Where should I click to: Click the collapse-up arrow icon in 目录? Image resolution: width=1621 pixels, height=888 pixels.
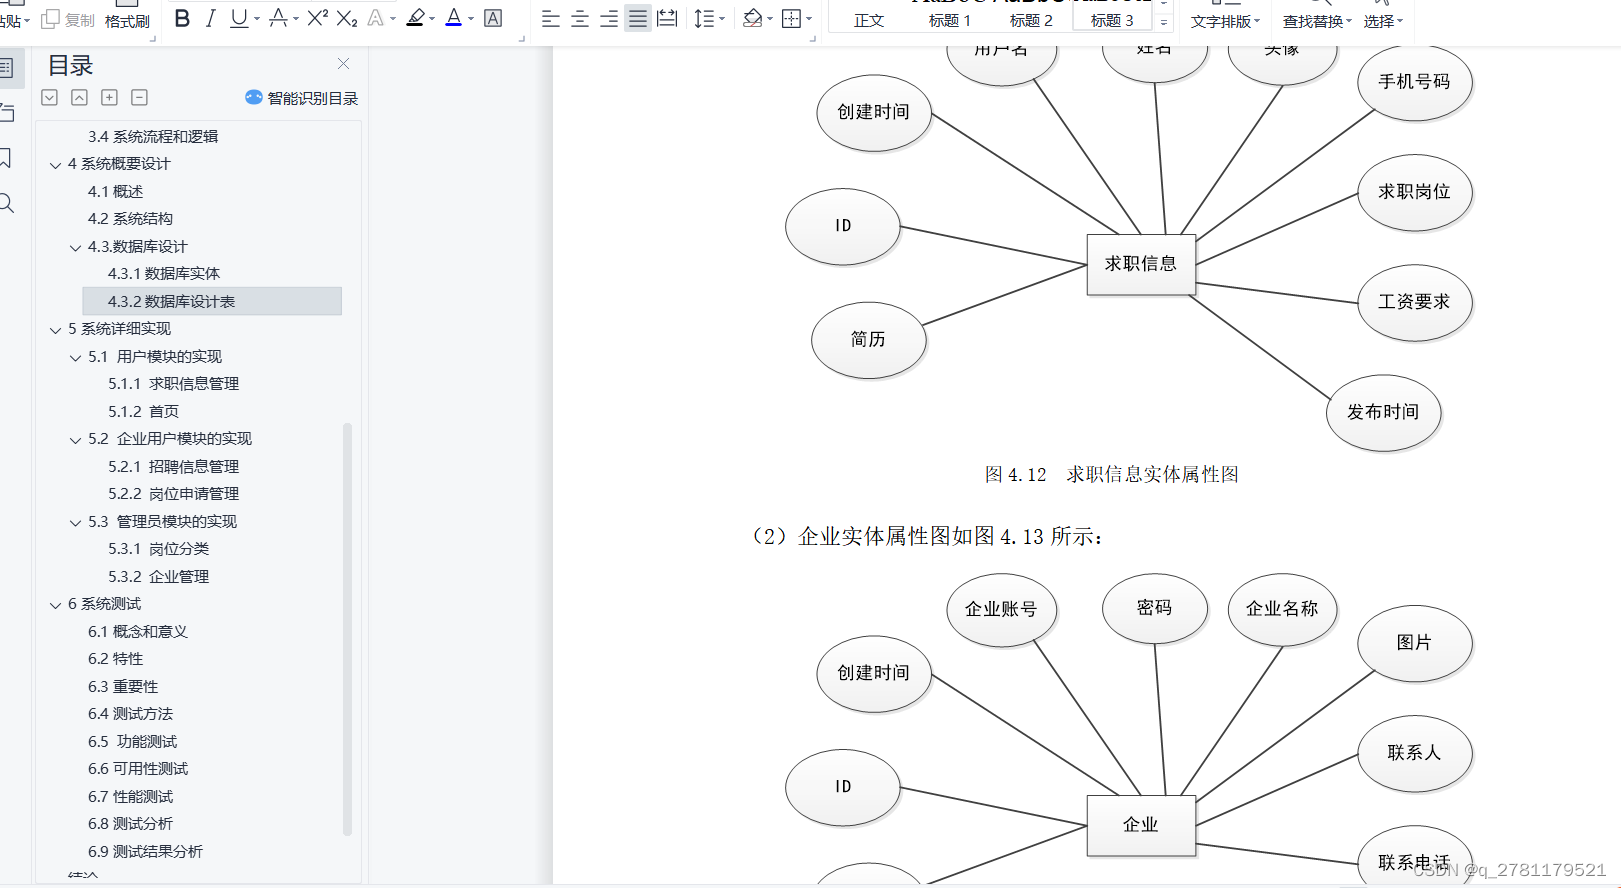tap(79, 97)
